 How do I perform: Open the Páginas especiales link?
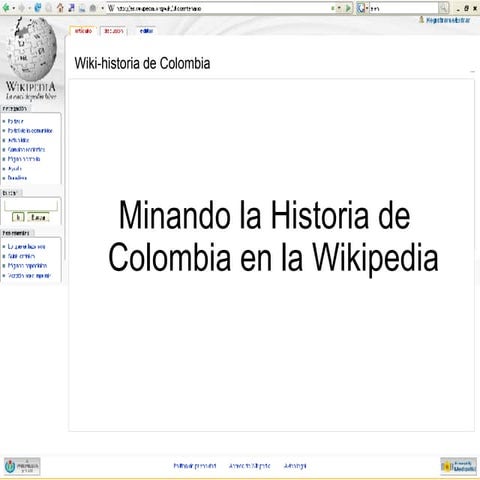click(x=27, y=266)
